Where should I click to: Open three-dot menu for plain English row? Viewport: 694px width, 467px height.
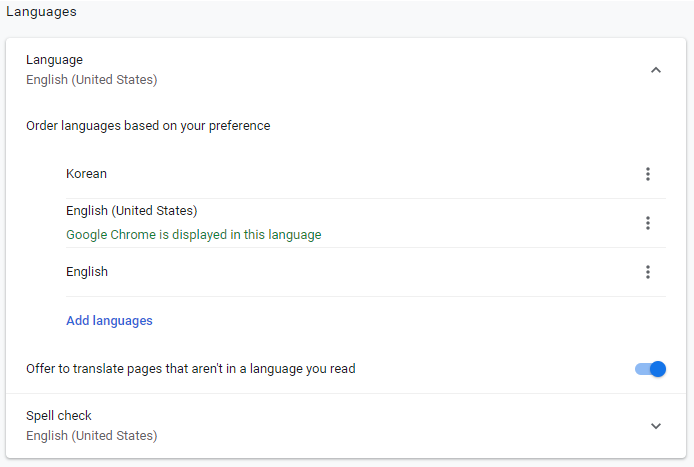tap(648, 272)
